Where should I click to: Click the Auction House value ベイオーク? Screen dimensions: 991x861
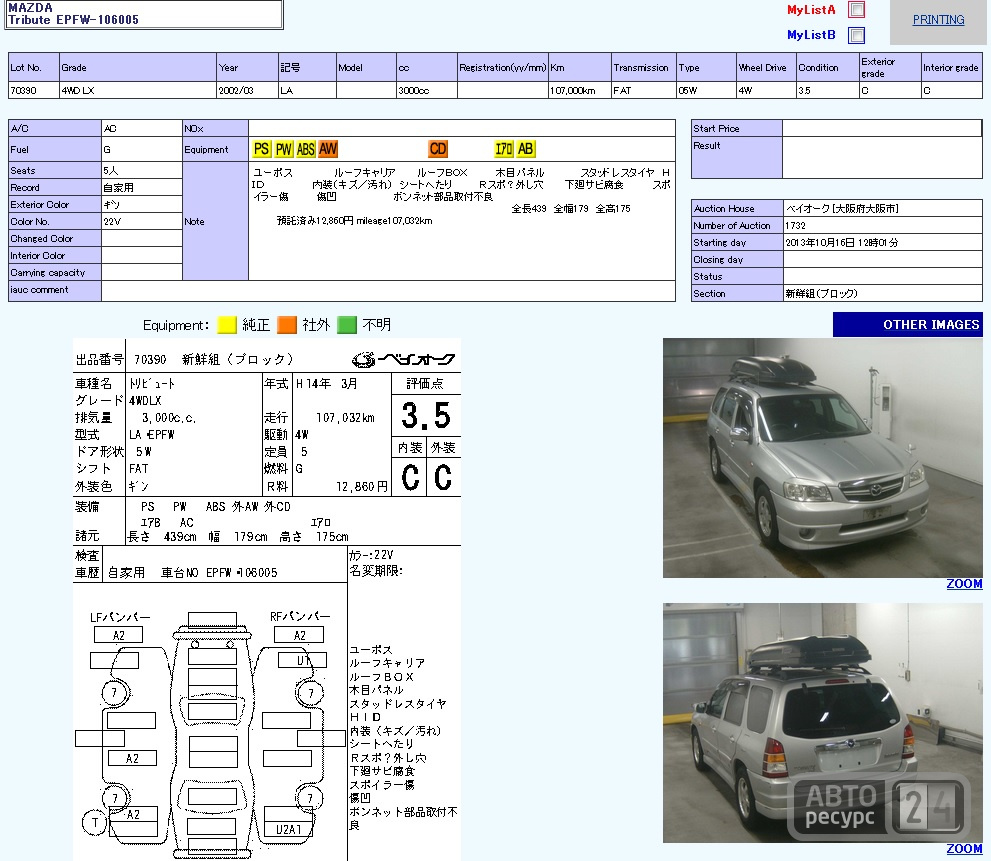(x=842, y=209)
